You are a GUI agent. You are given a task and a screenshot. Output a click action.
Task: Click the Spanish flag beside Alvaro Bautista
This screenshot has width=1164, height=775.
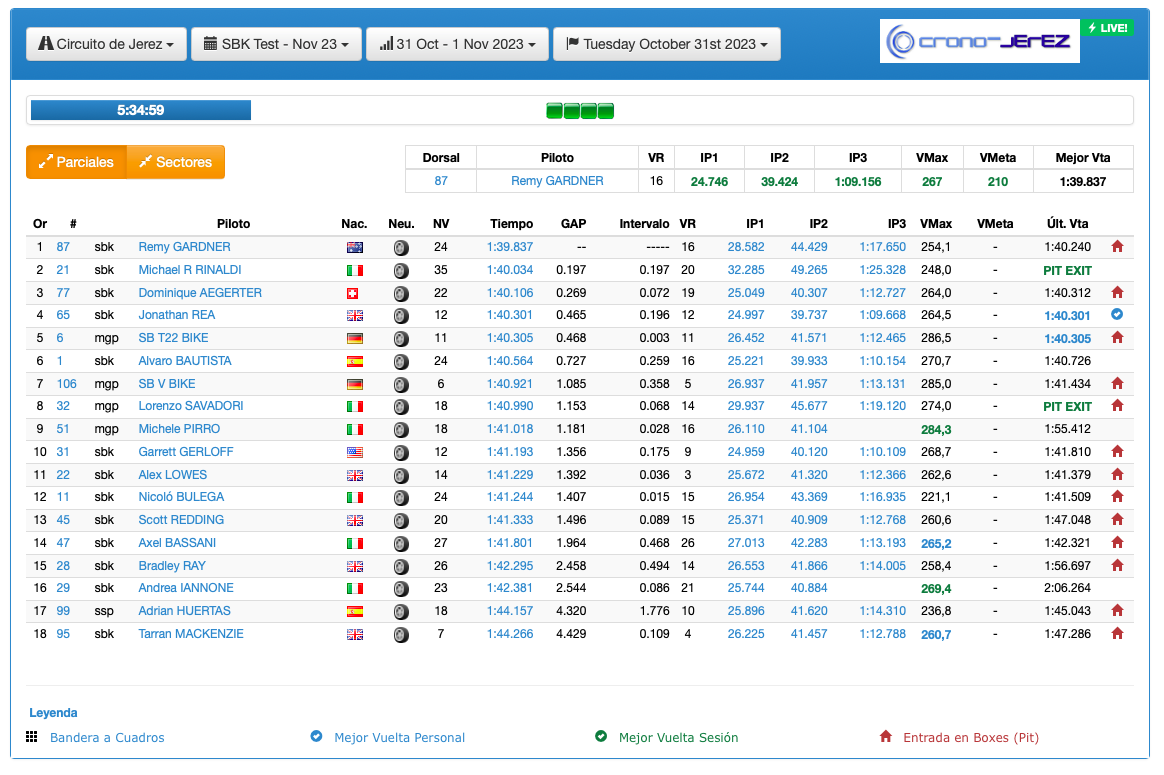pyautogui.click(x=354, y=361)
